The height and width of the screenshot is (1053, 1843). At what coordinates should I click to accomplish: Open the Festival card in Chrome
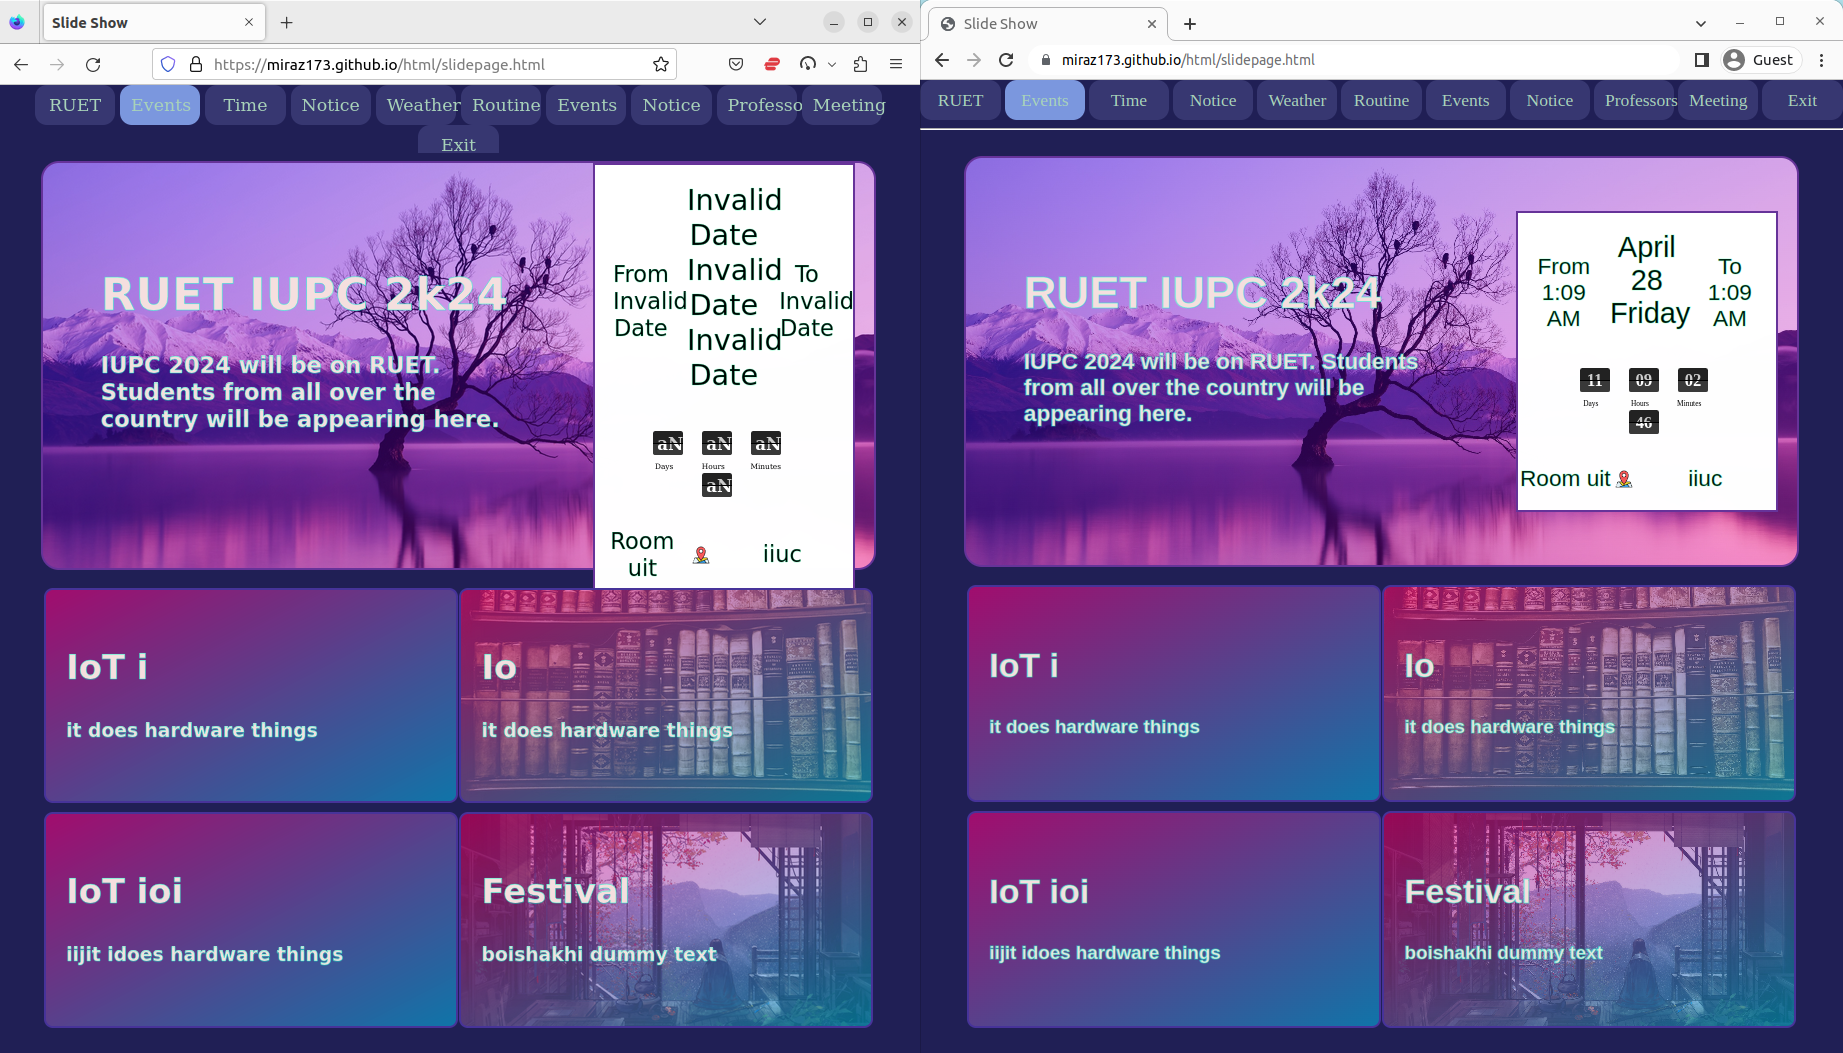pos(1588,919)
